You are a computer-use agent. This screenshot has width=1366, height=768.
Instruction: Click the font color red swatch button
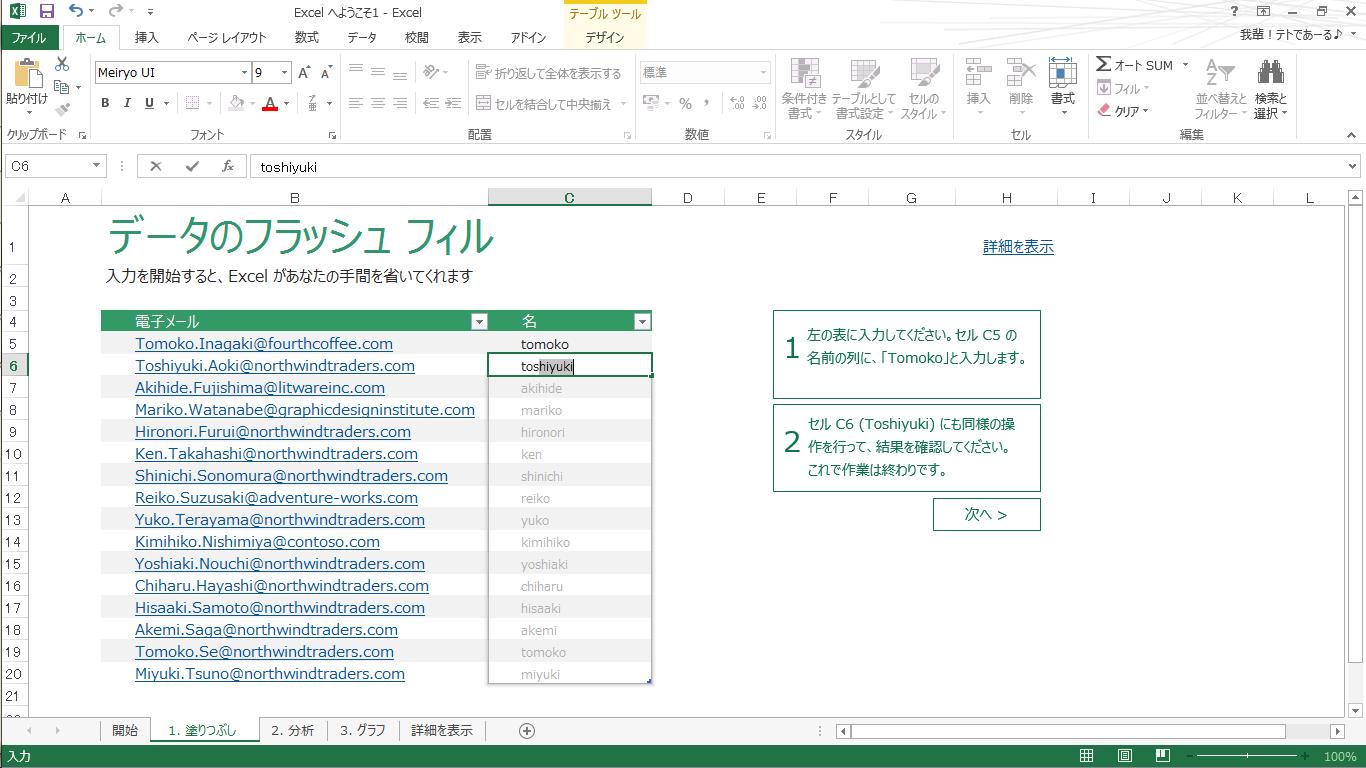[269, 103]
